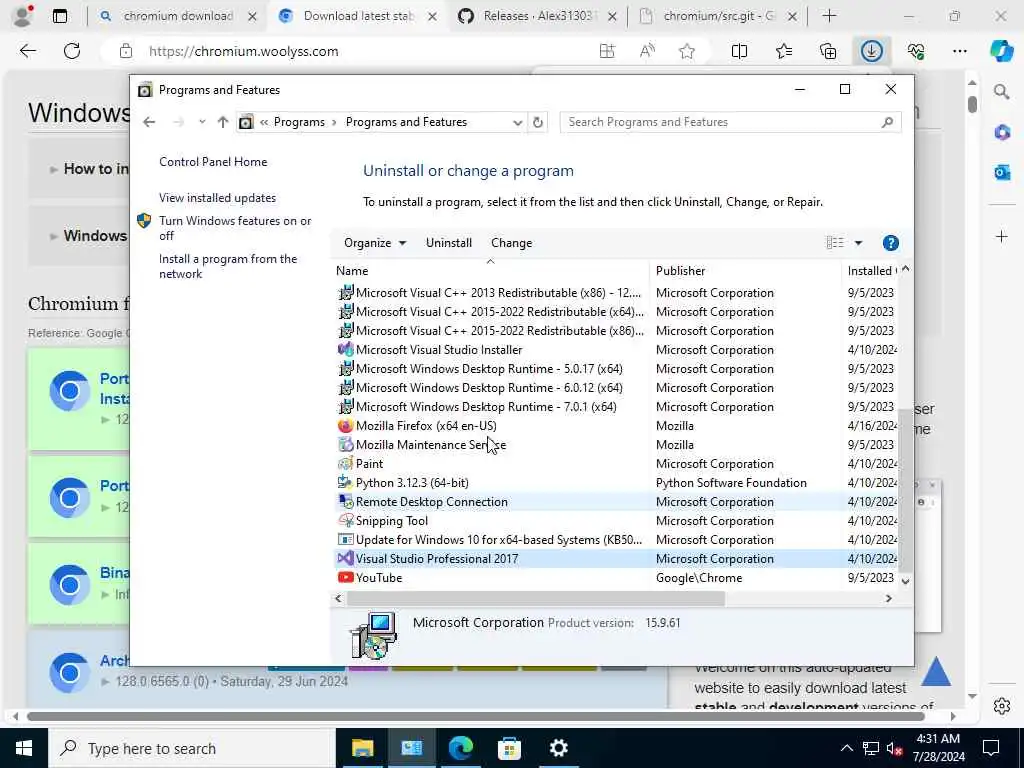Open Microsoft Store from taskbar
Viewport: 1024px width, 768px height.
tap(509, 748)
